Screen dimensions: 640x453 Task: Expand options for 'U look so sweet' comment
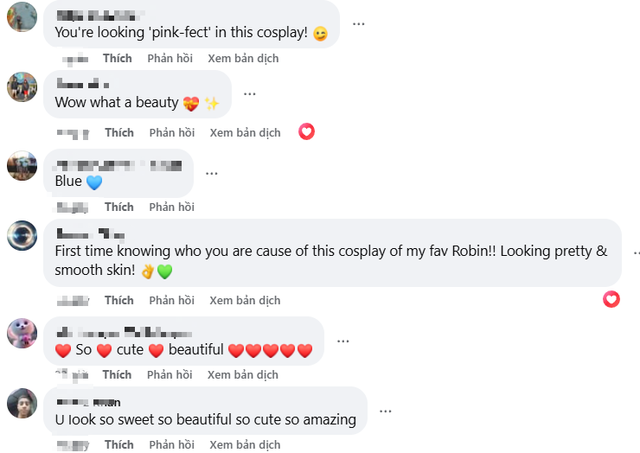click(385, 410)
